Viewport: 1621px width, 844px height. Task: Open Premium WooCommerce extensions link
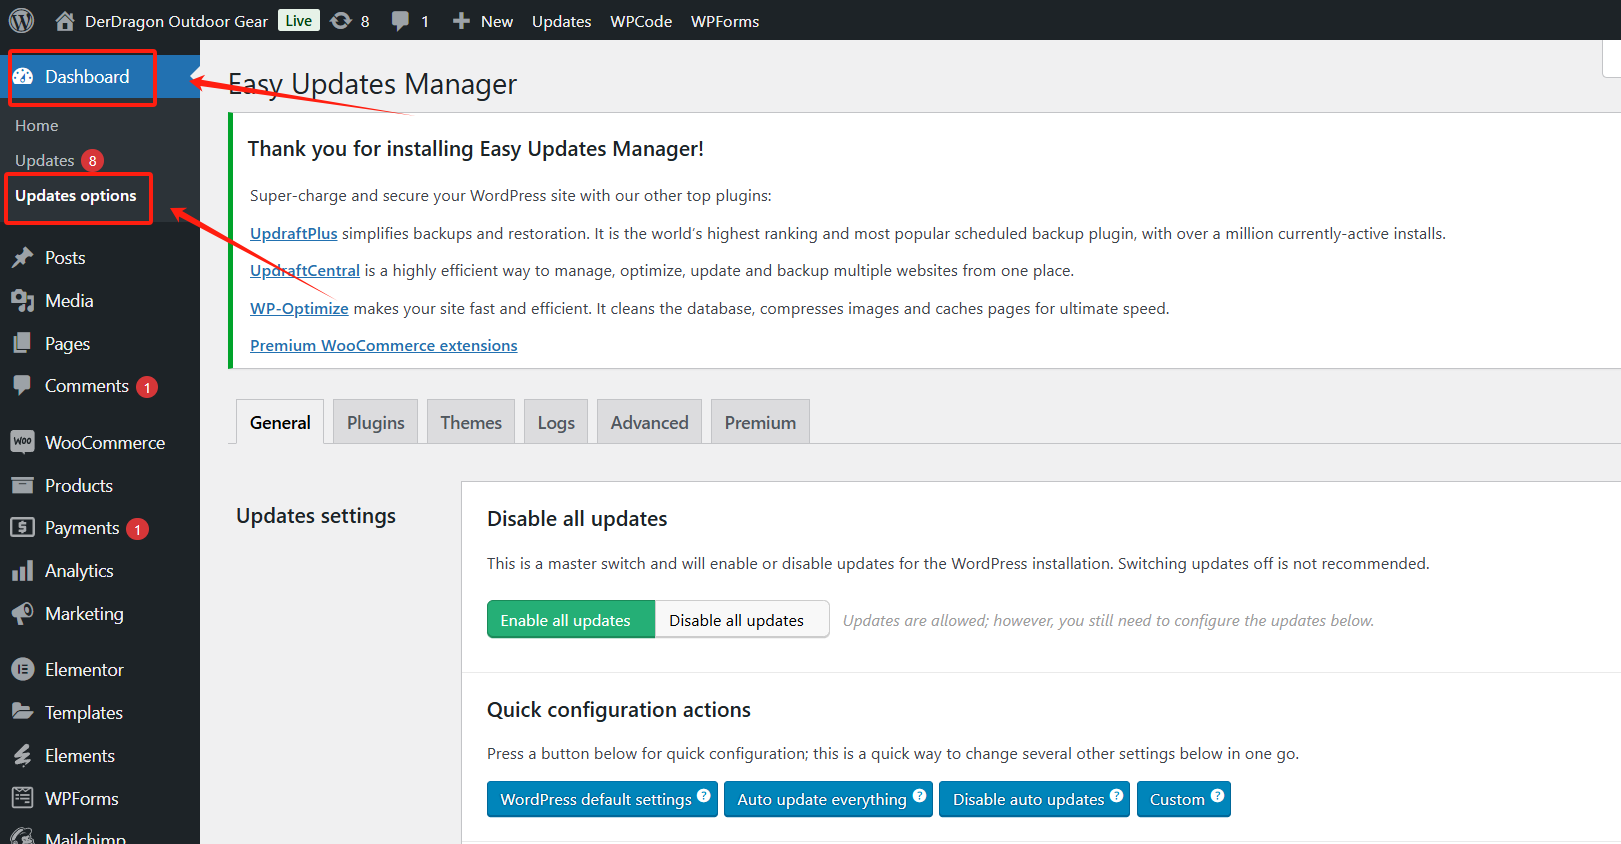[x=384, y=345]
